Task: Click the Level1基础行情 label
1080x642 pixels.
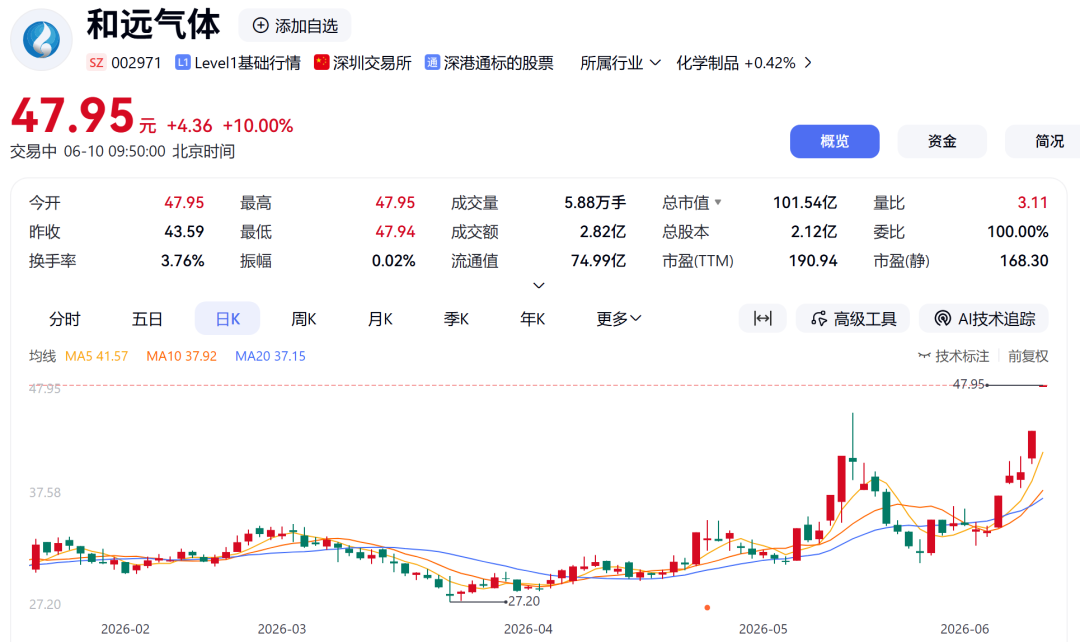Action: (247, 63)
